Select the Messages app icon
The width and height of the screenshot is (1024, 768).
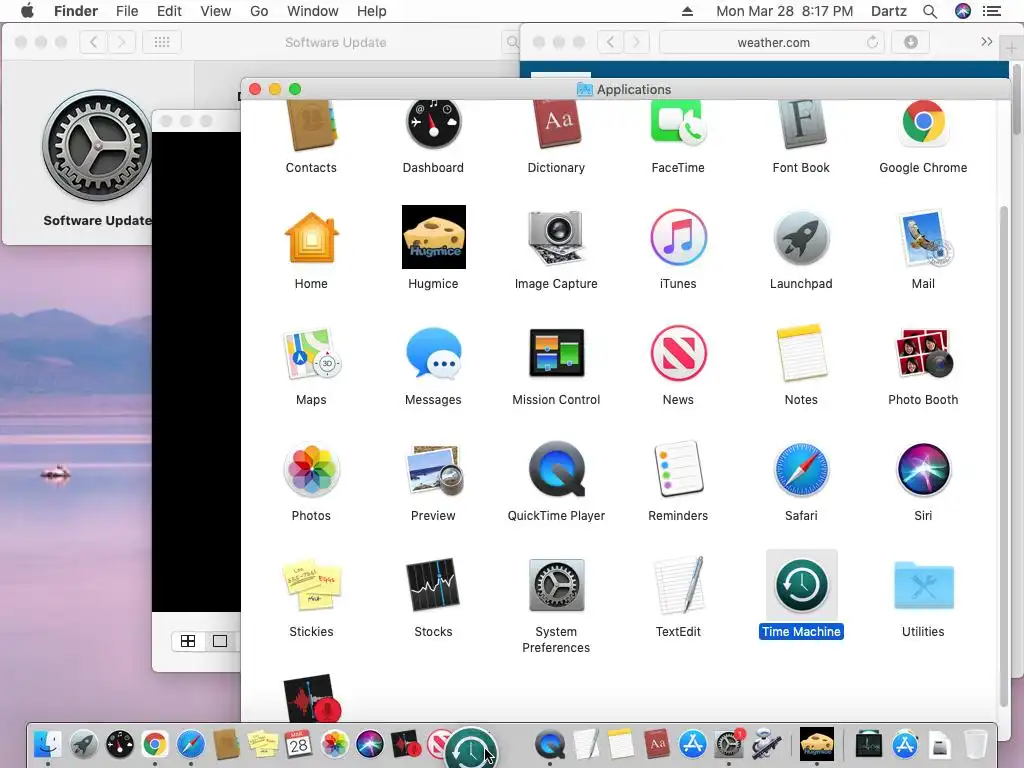pos(433,353)
